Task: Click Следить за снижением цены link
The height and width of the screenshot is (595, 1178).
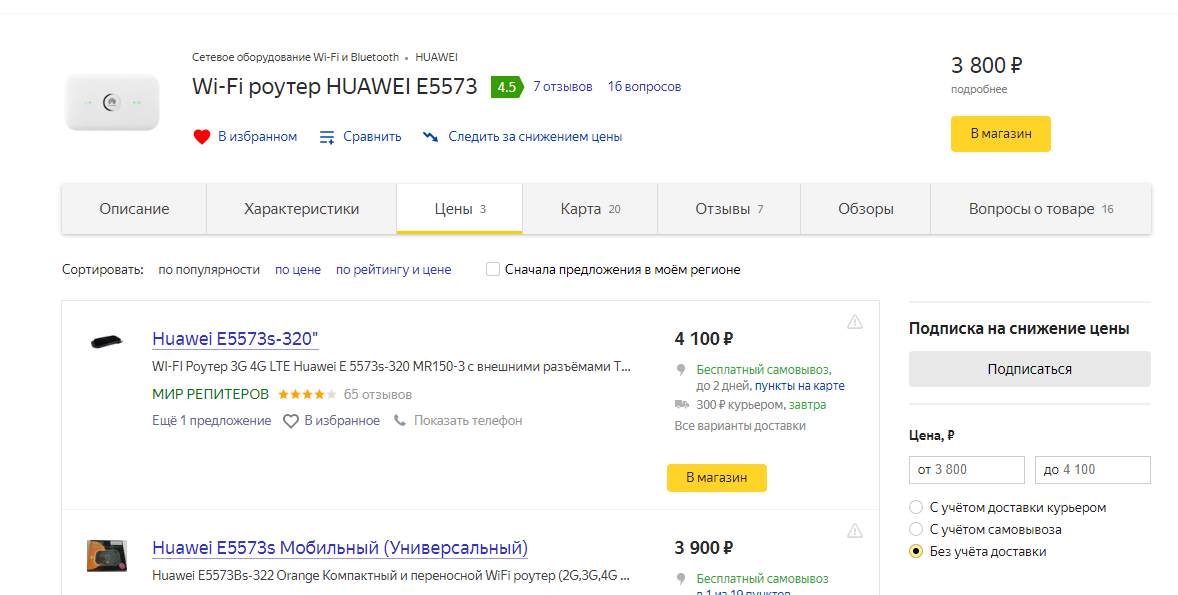Action: click(x=535, y=137)
